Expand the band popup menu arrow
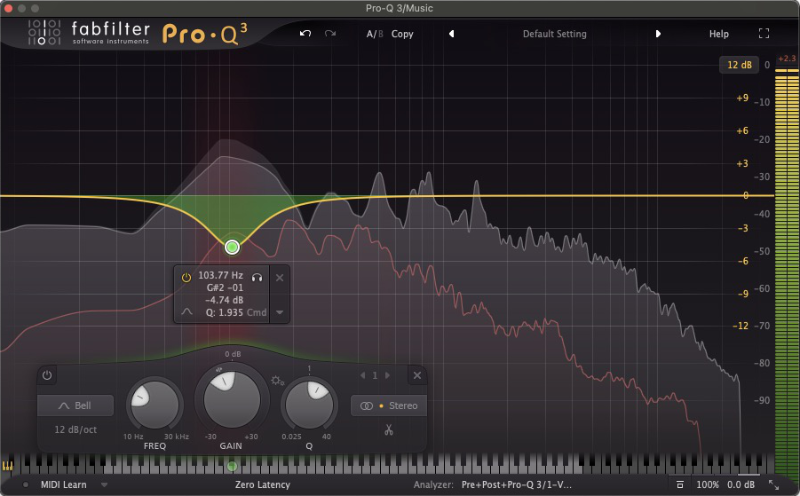Image resolution: width=800 pixels, height=496 pixels. (280, 312)
